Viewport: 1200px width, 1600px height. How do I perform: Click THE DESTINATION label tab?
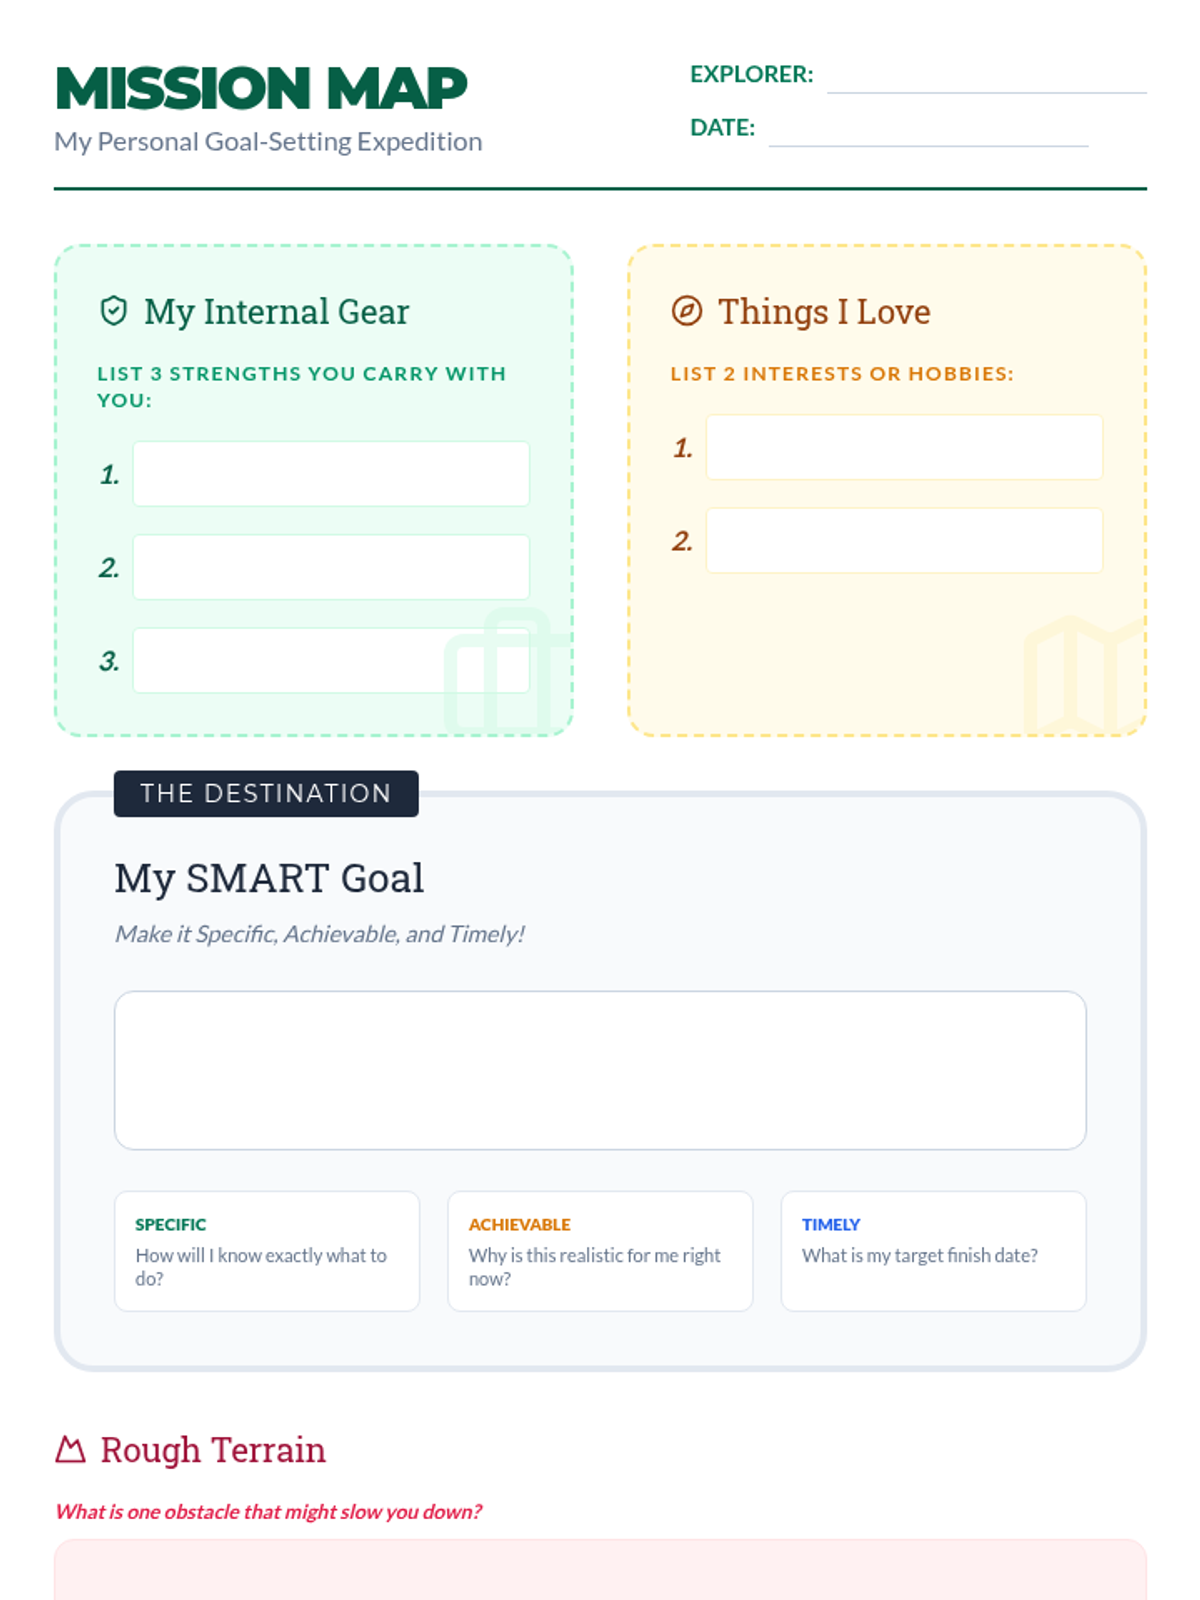pos(266,793)
